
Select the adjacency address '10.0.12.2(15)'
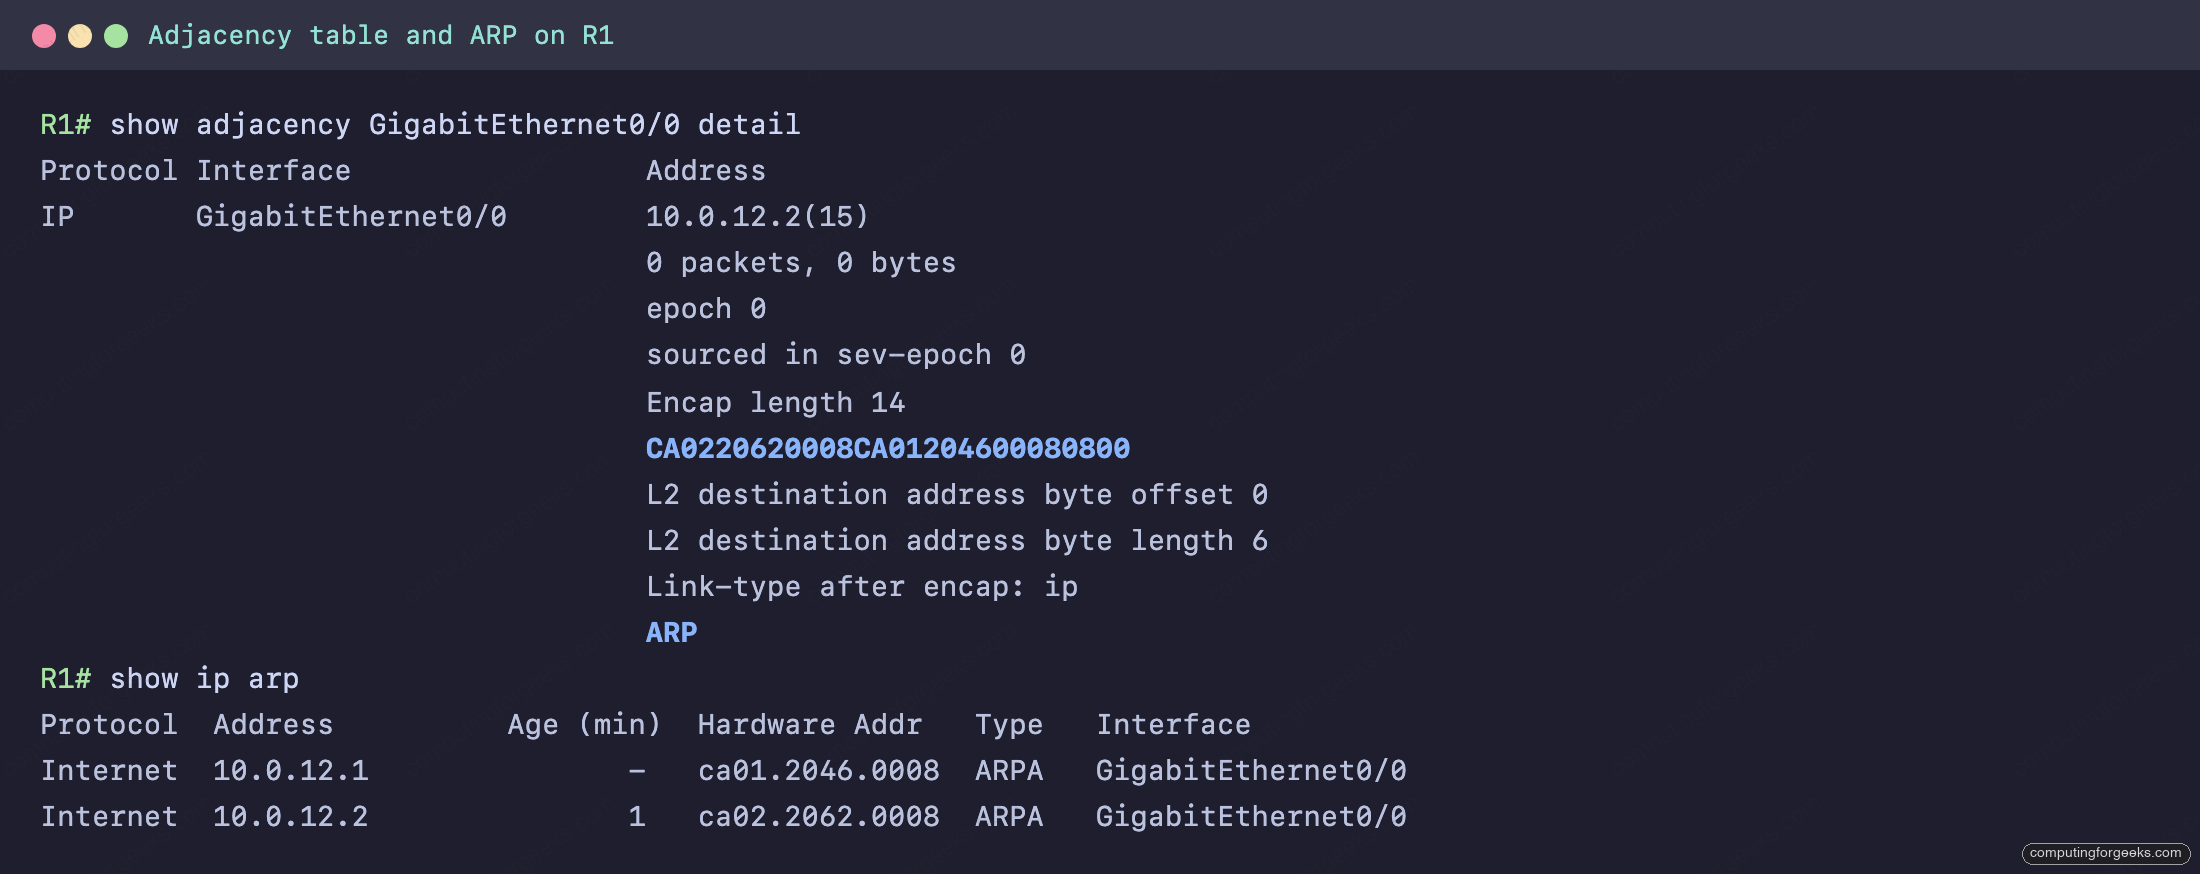point(758,217)
